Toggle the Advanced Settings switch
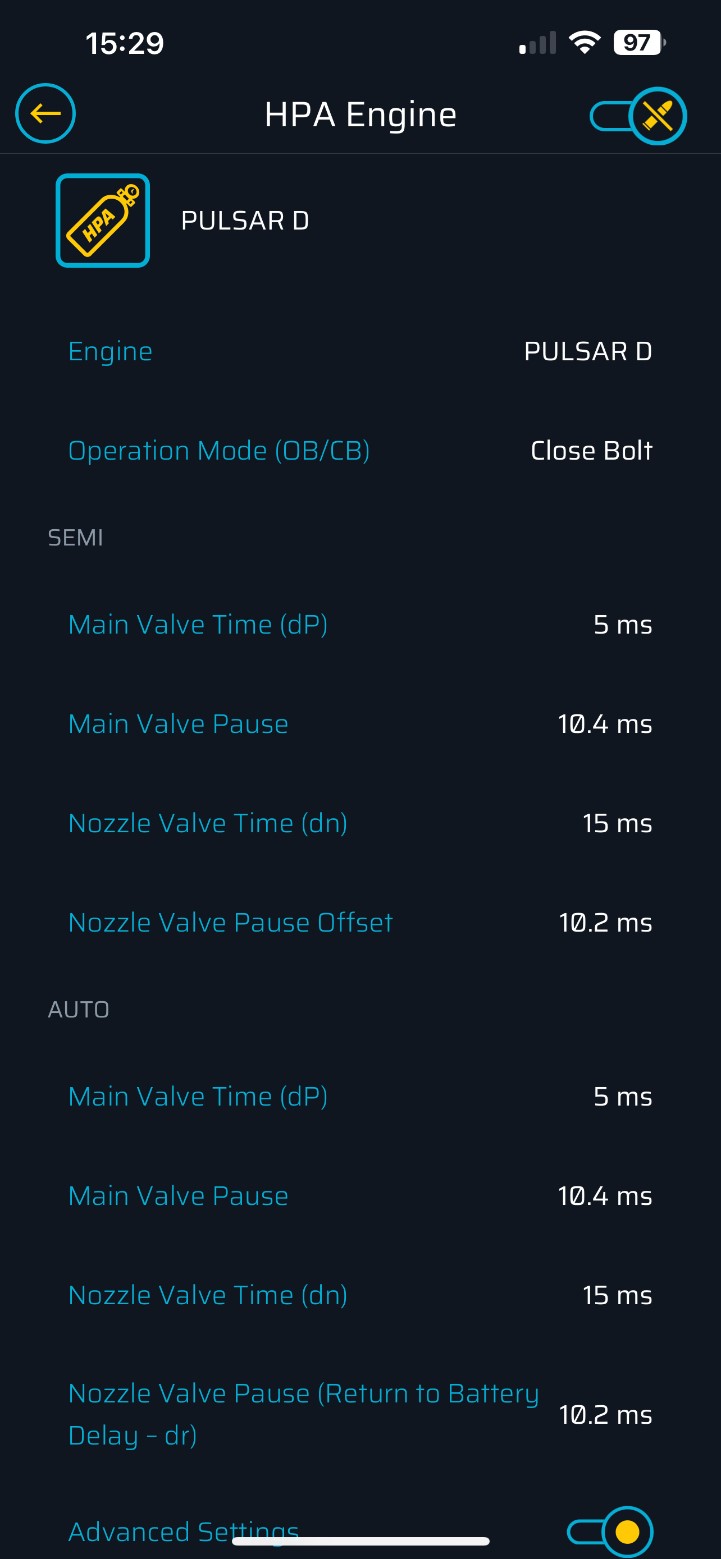 coord(610,1531)
